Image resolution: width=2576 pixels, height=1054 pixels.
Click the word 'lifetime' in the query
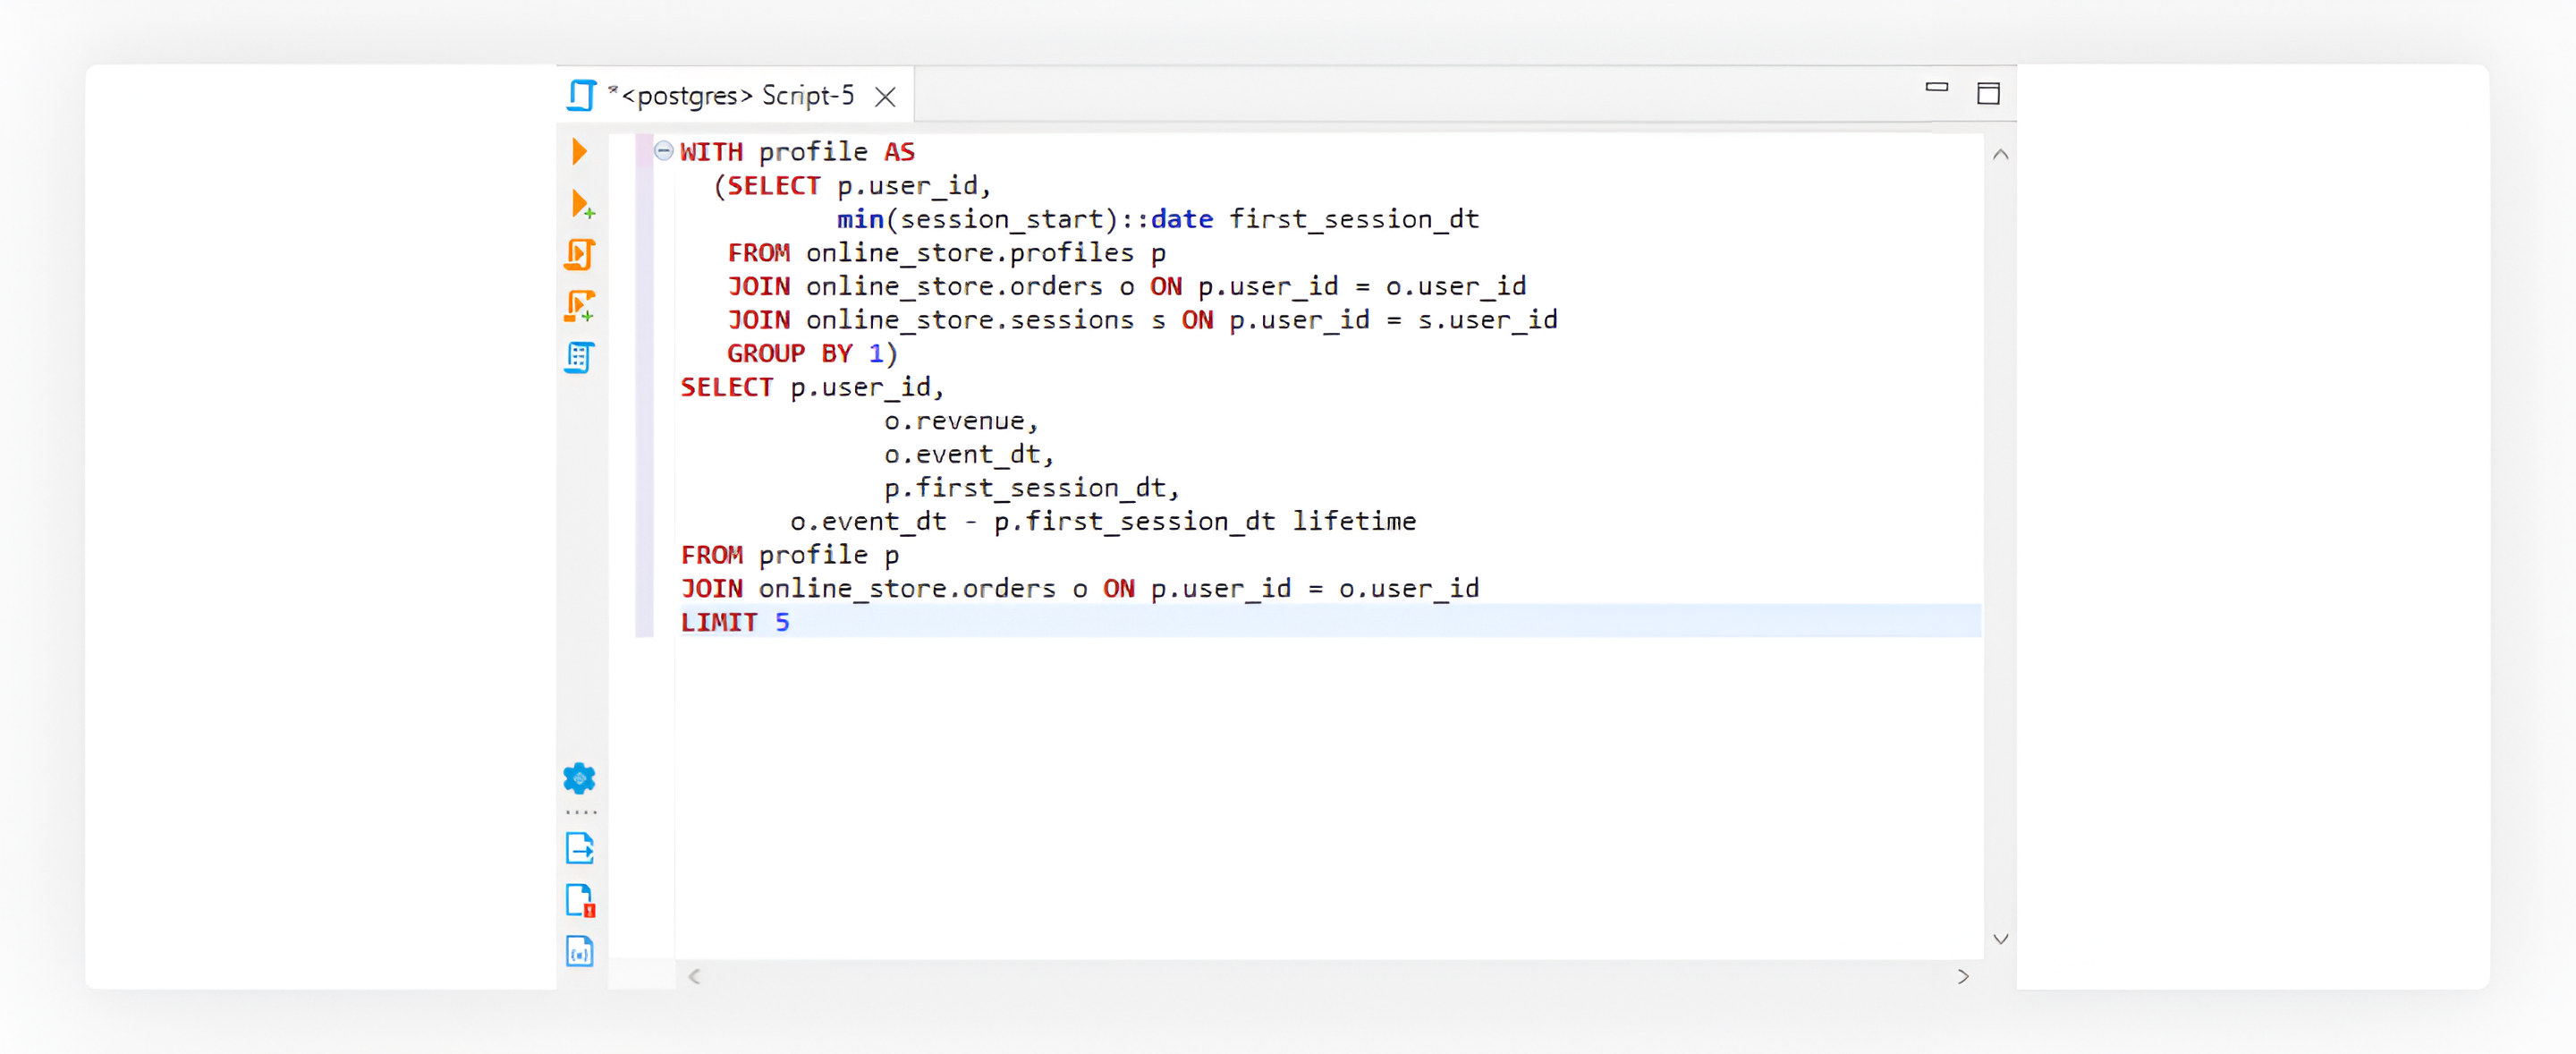1354,521
